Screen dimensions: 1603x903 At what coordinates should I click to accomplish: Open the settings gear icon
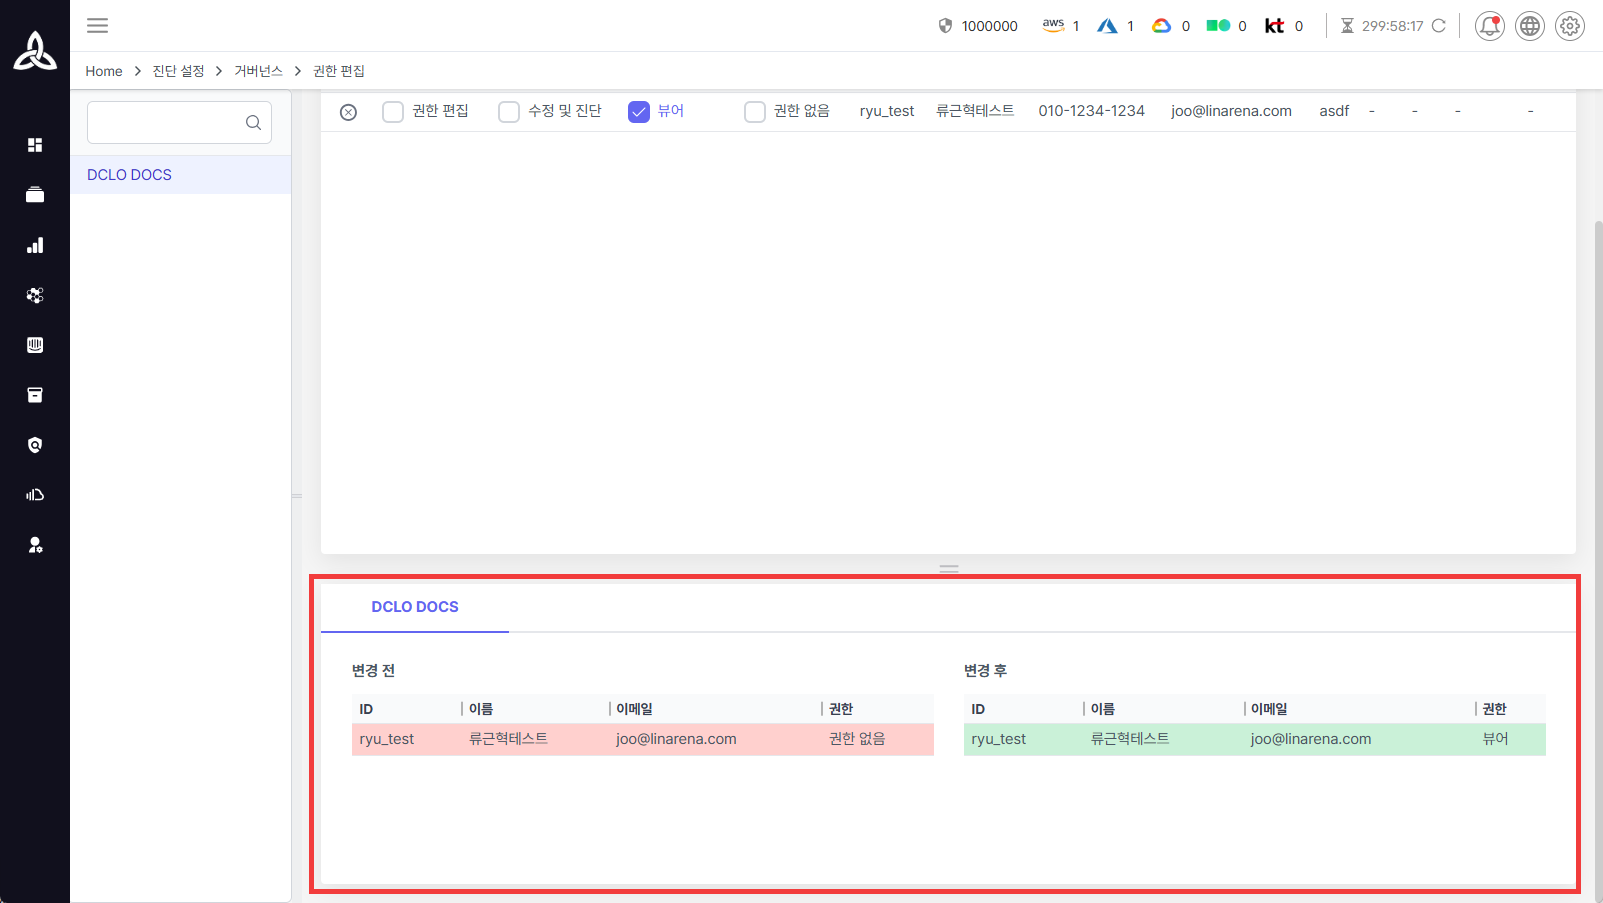1569,26
